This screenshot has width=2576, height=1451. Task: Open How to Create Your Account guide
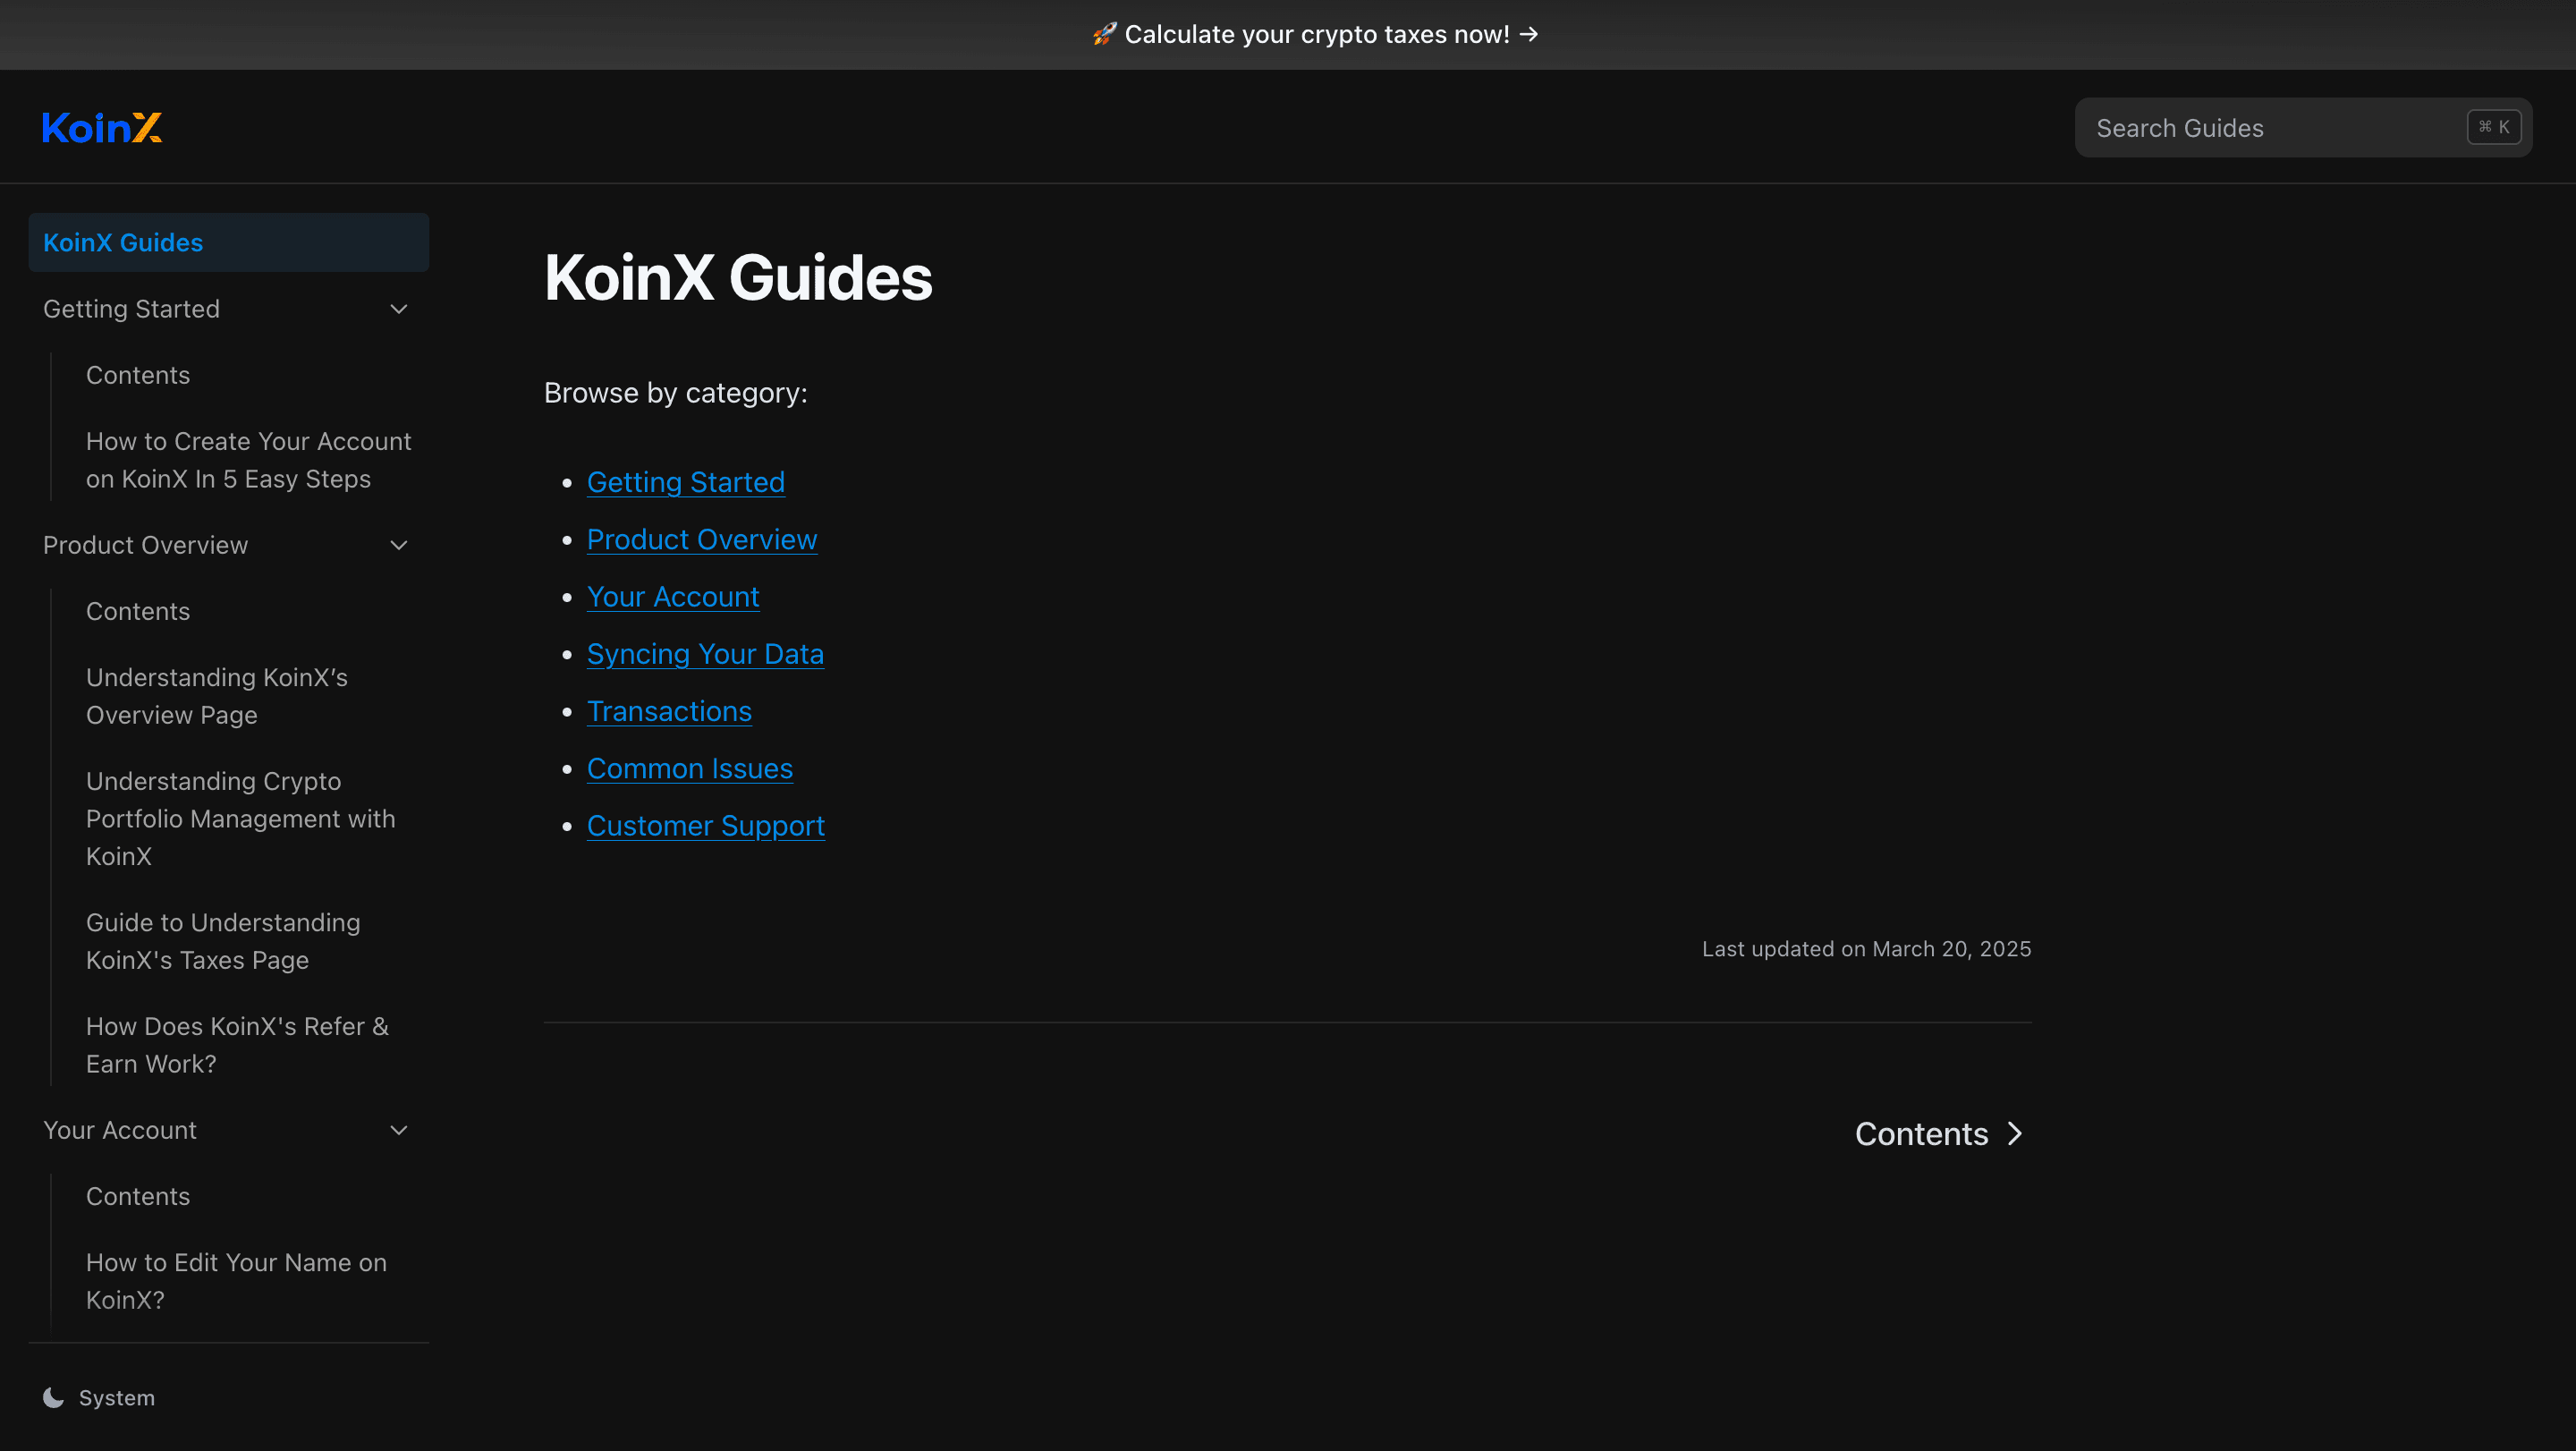point(248,460)
